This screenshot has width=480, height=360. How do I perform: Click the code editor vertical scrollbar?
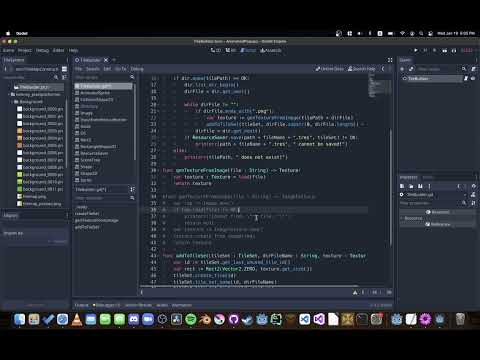(391, 187)
